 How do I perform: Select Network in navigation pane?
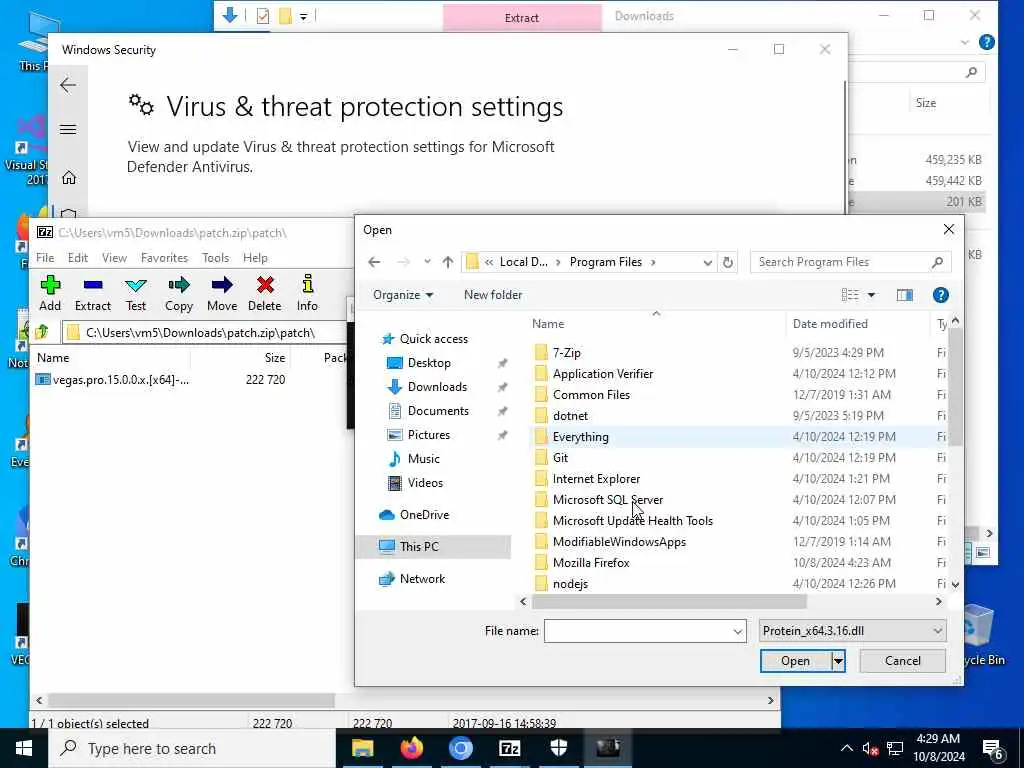(x=422, y=579)
